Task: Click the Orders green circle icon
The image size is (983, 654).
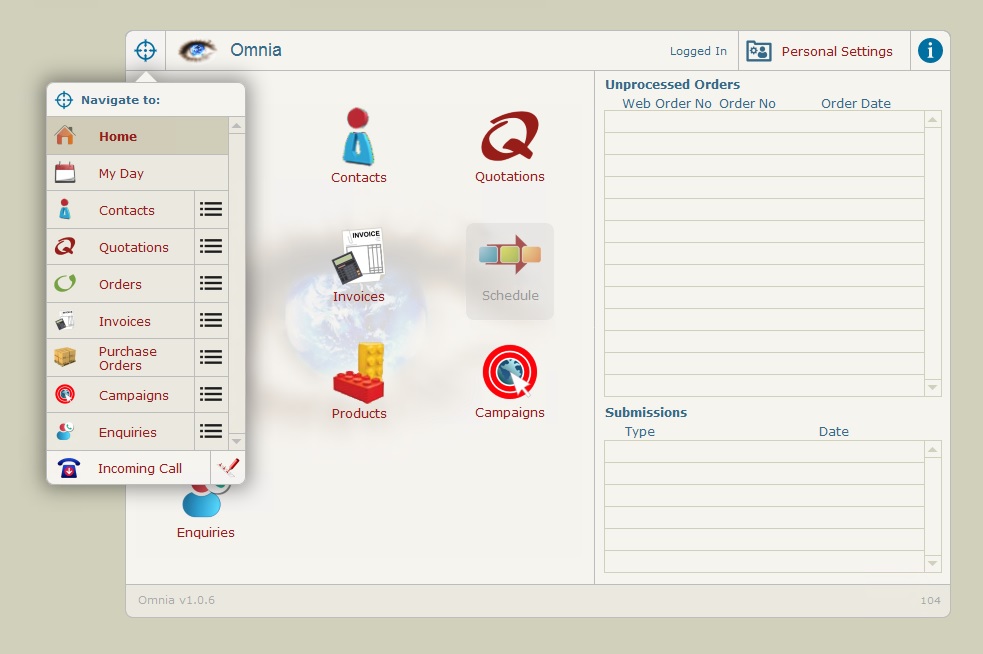Action: [65, 283]
